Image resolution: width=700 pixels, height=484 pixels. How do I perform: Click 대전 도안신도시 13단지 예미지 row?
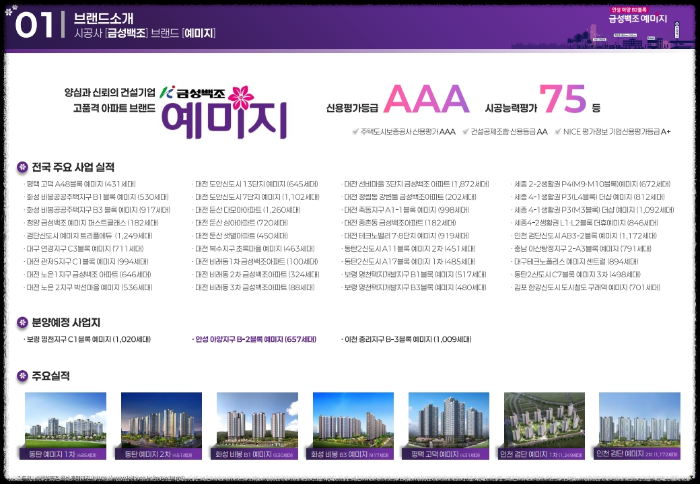pyautogui.click(x=256, y=184)
